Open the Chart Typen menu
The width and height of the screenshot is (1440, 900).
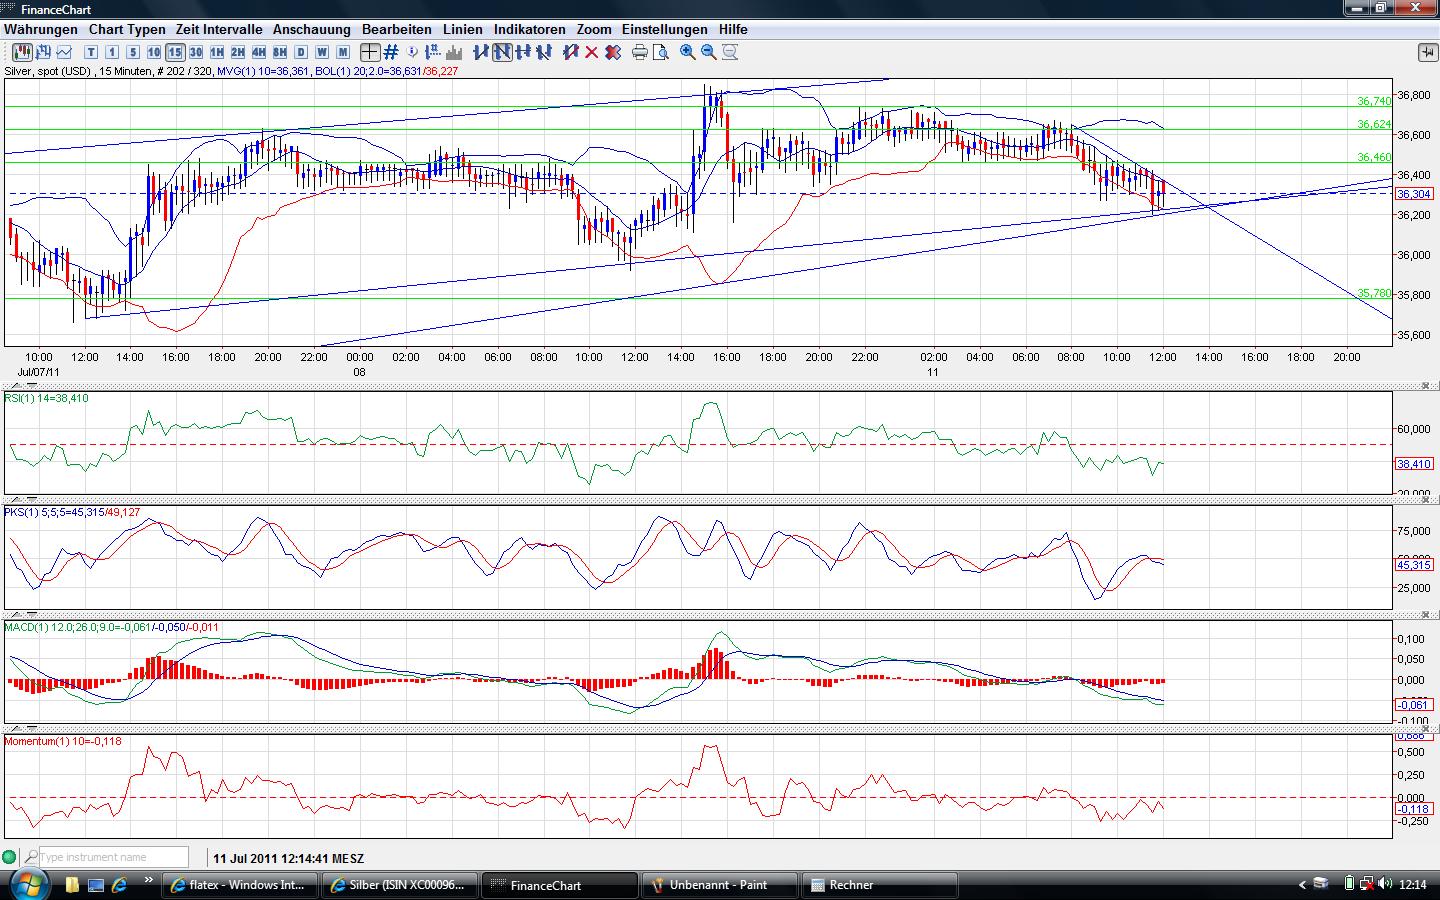(x=127, y=30)
